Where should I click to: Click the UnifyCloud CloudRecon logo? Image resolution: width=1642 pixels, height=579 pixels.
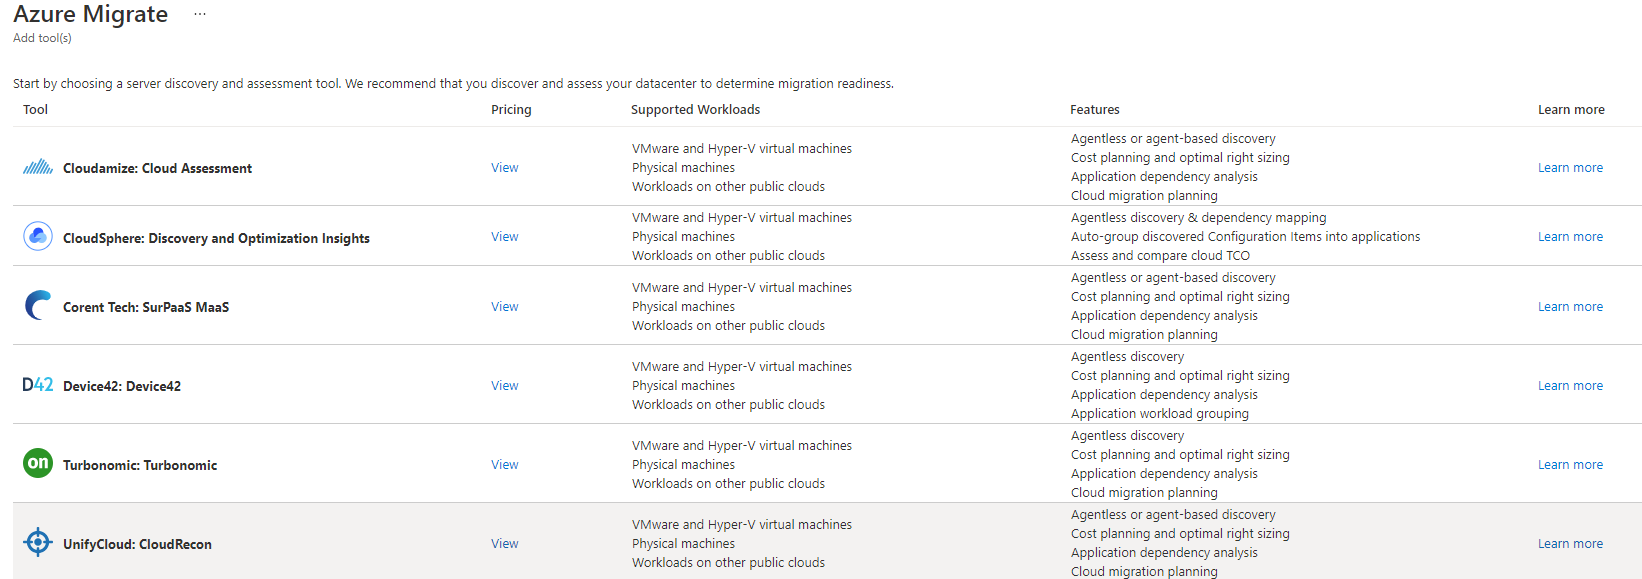(x=37, y=542)
